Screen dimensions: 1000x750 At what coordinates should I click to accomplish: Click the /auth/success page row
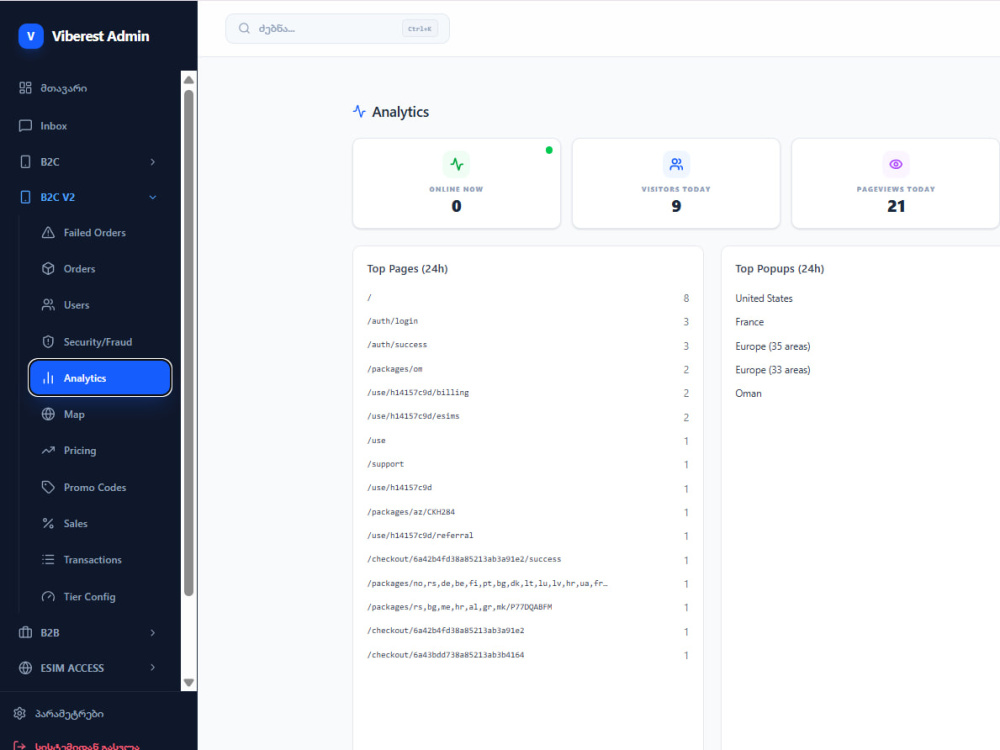pyautogui.click(x=527, y=345)
